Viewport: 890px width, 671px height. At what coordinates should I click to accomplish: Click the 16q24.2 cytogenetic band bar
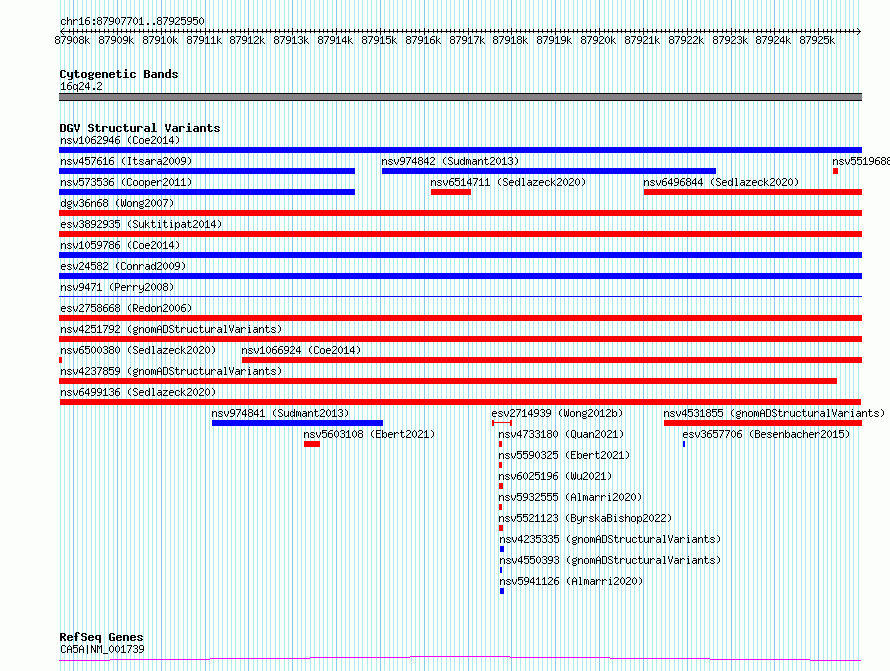[460, 97]
